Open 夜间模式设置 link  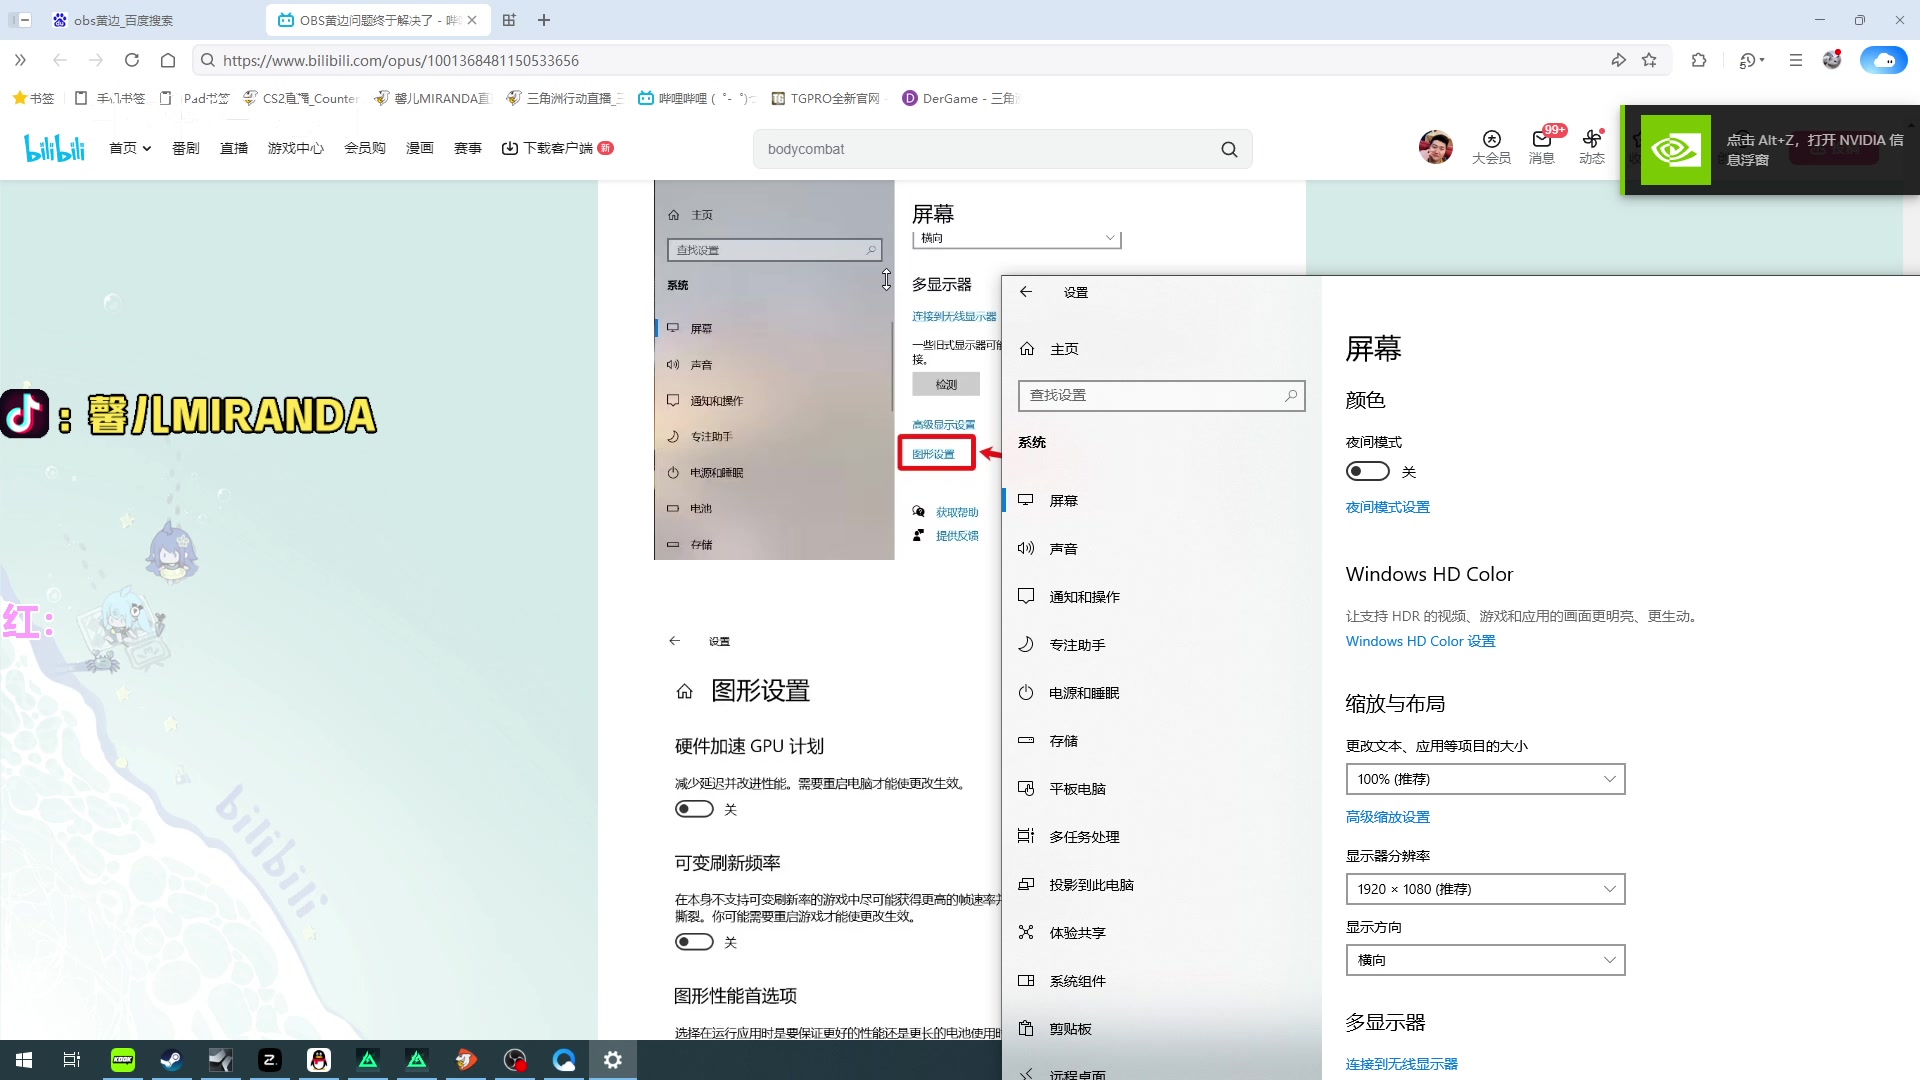click(1387, 507)
